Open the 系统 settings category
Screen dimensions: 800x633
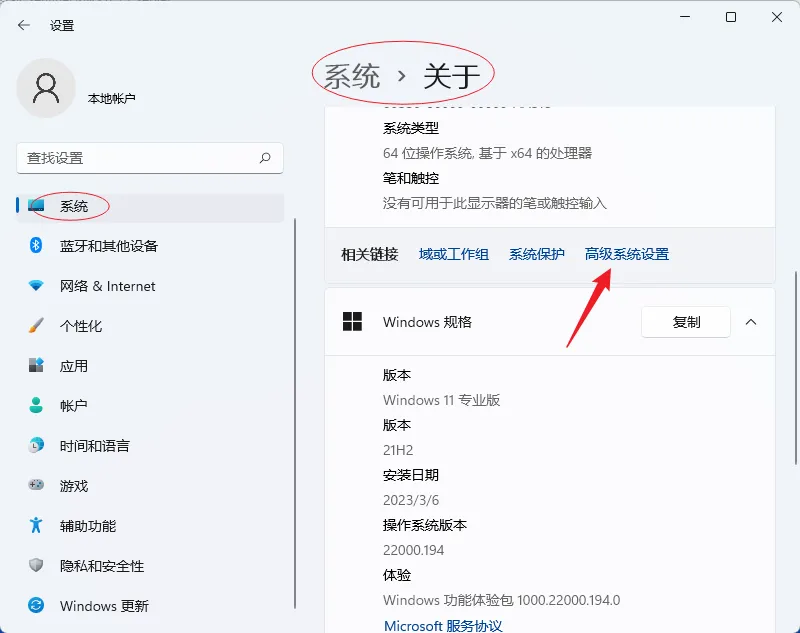click(150, 206)
